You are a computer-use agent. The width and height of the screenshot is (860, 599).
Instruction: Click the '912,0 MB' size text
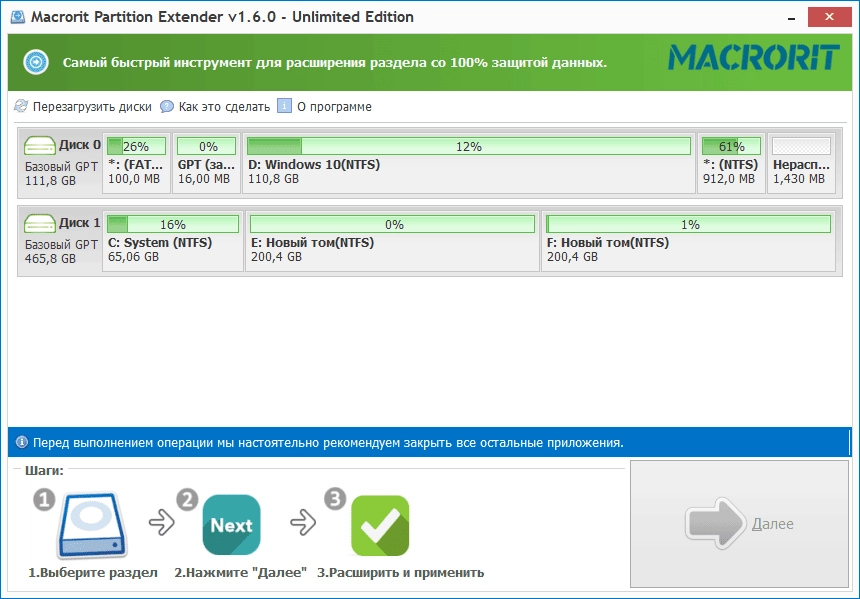pyautogui.click(x=728, y=179)
